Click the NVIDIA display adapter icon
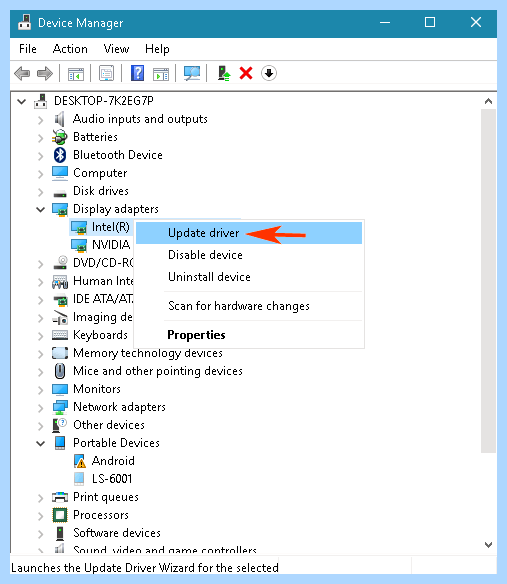The width and height of the screenshot is (507, 584). (79, 245)
